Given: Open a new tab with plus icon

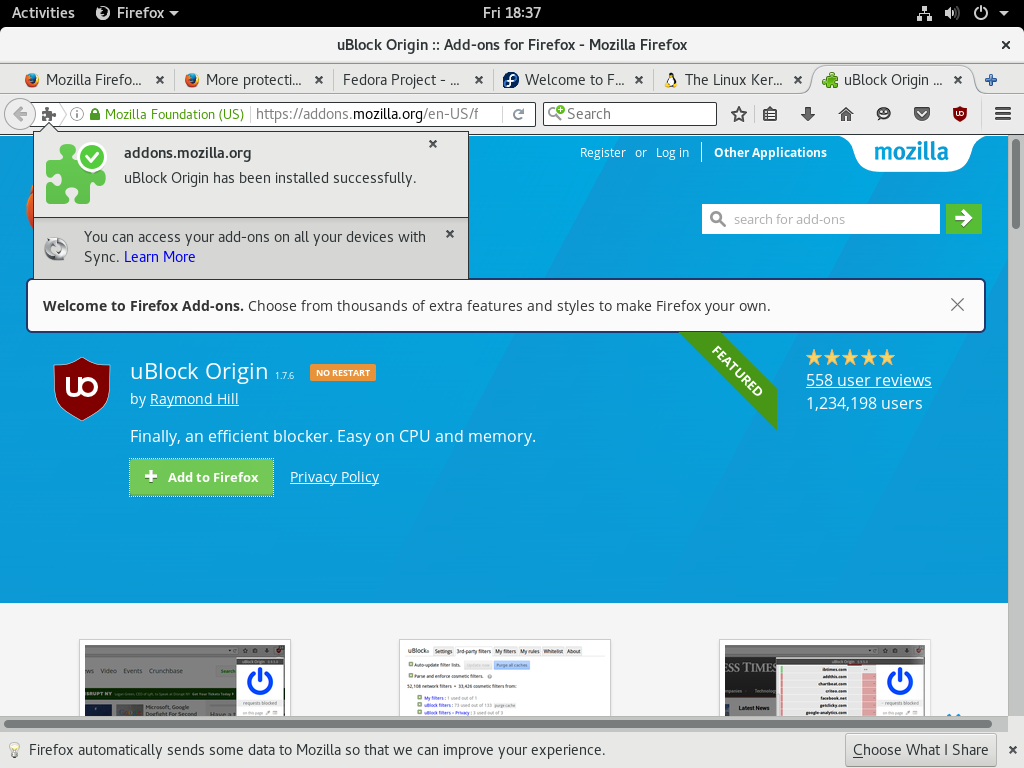Looking at the screenshot, I should [x=991, y=80].
